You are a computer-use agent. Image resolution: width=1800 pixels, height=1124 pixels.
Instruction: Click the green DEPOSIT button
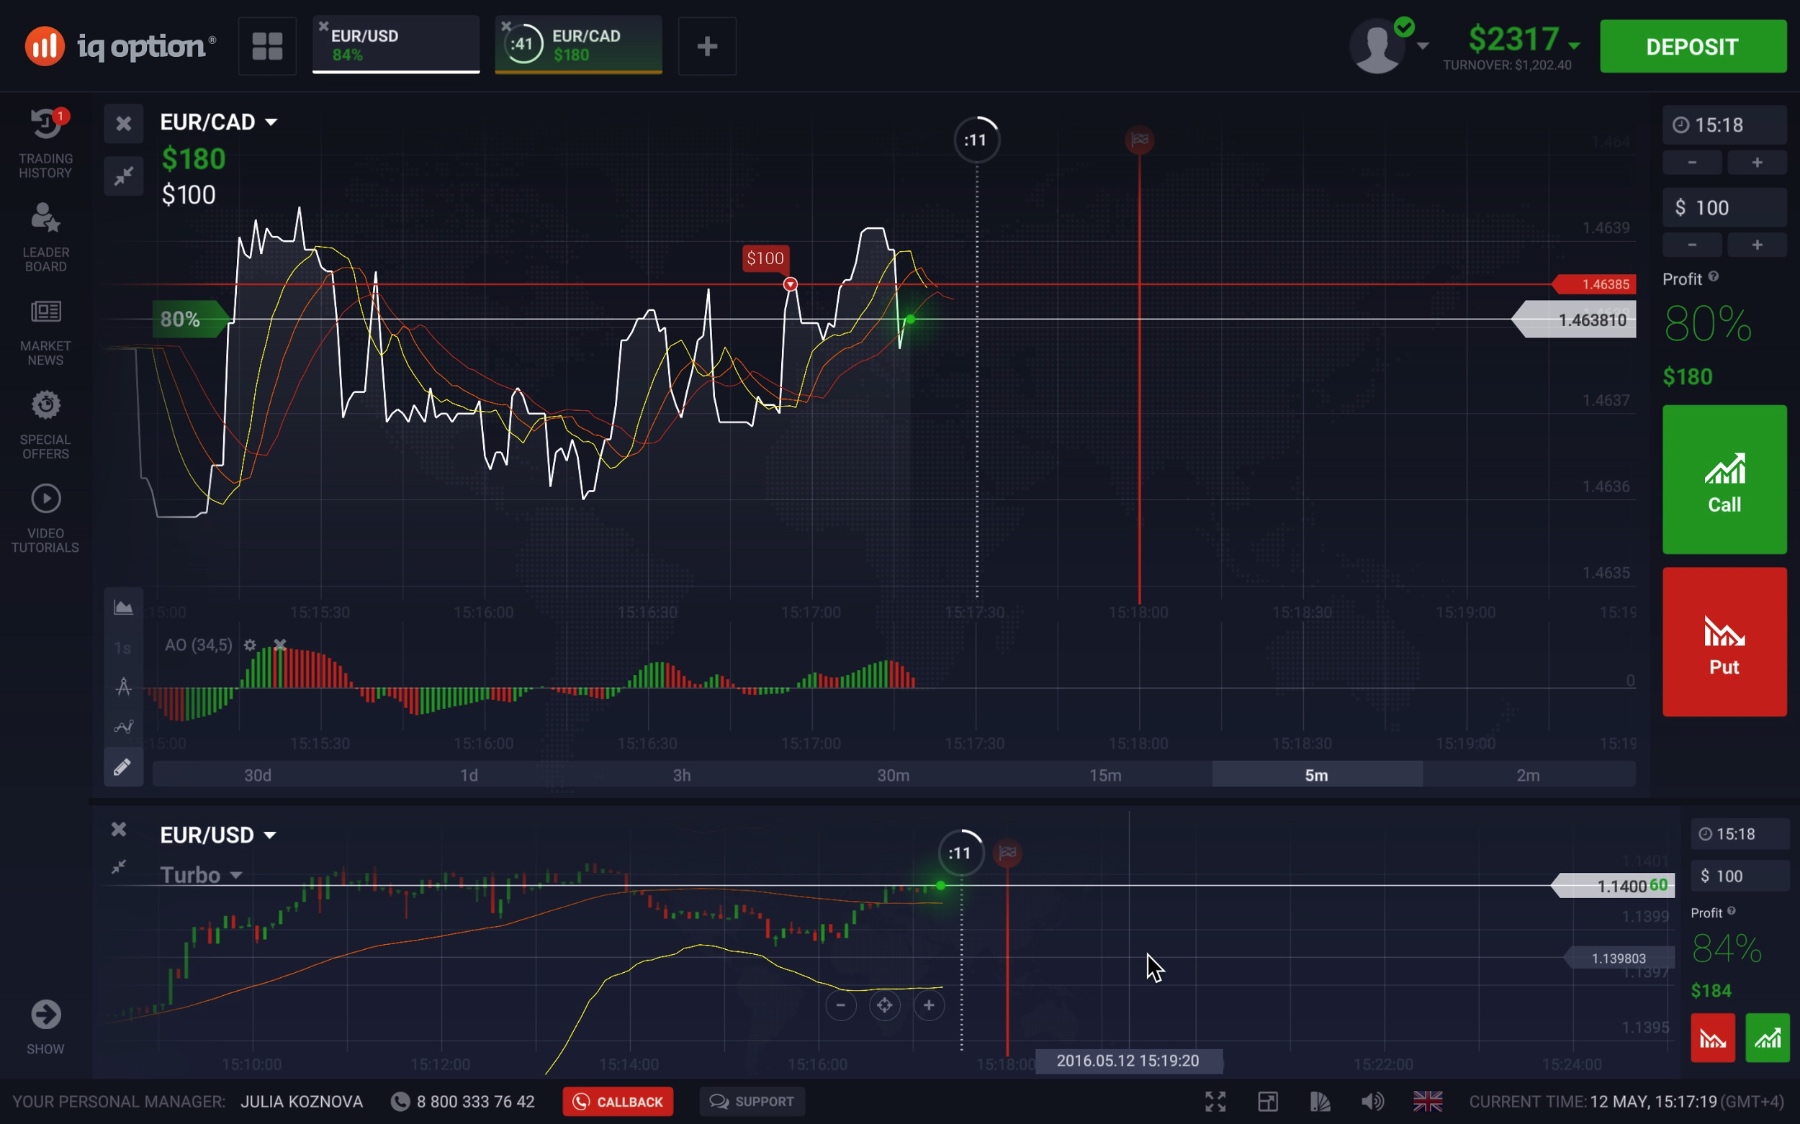pyautogui.click(x=1693, y=46)
